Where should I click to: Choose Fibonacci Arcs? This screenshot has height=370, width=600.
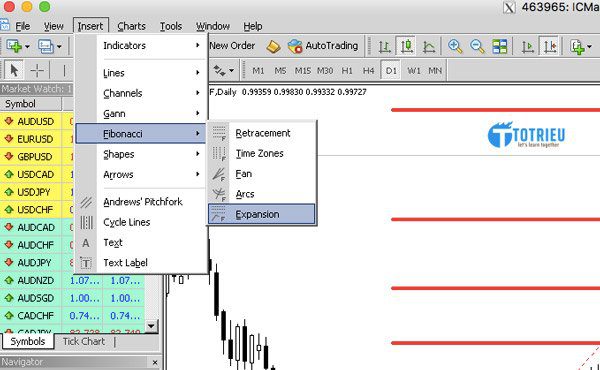[262, 194]
